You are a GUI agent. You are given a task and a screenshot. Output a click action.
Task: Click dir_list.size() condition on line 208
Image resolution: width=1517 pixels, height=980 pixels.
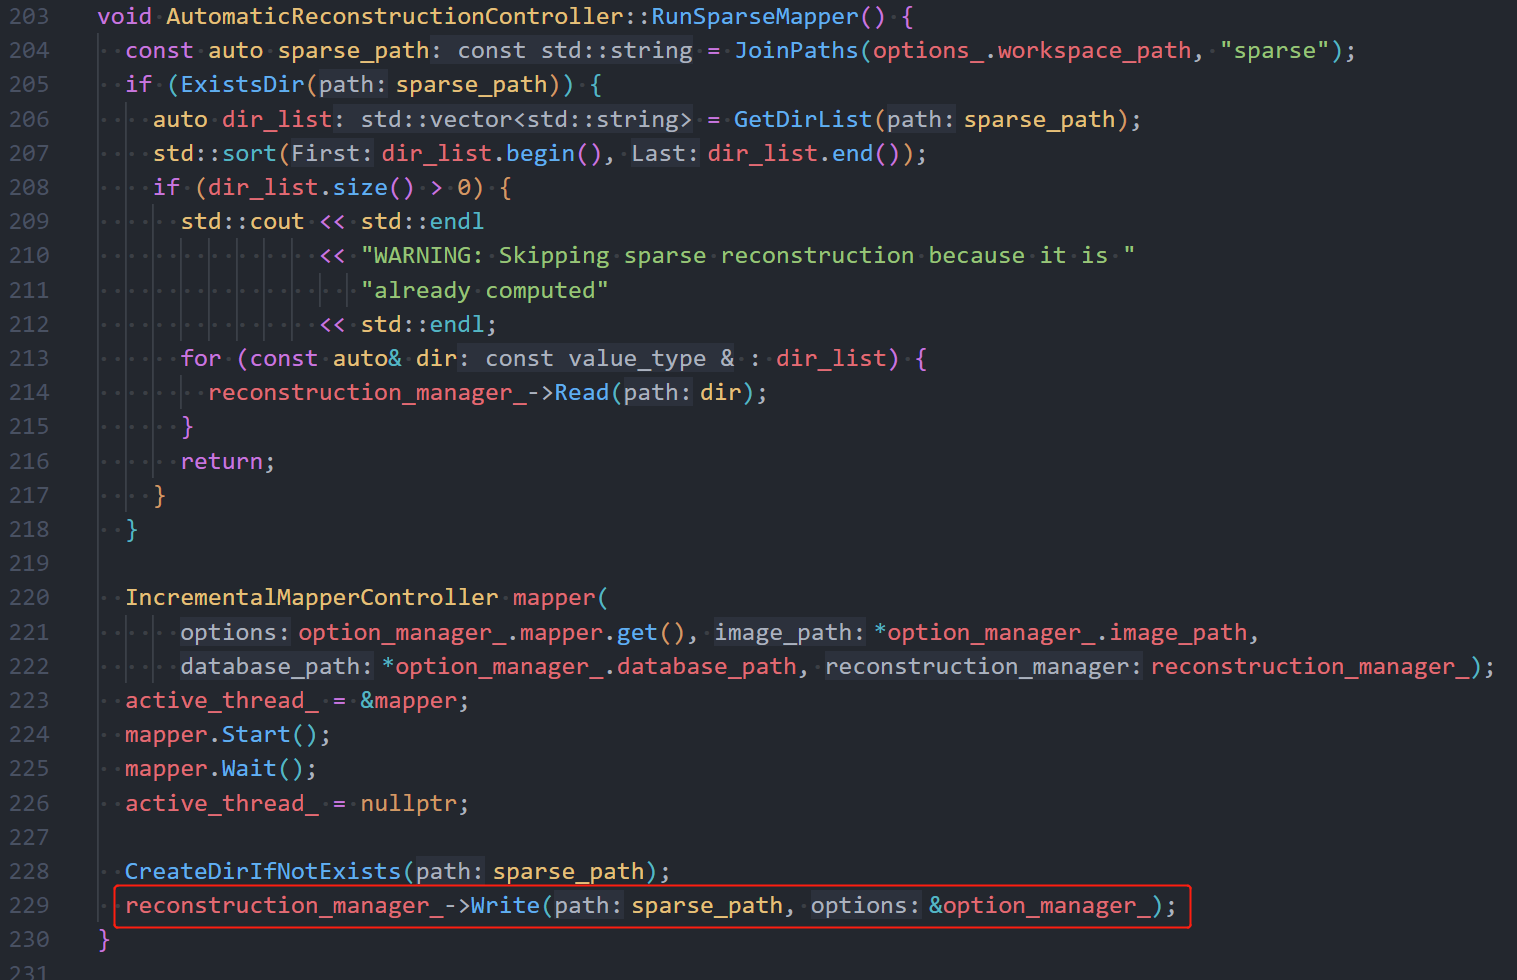311,187
